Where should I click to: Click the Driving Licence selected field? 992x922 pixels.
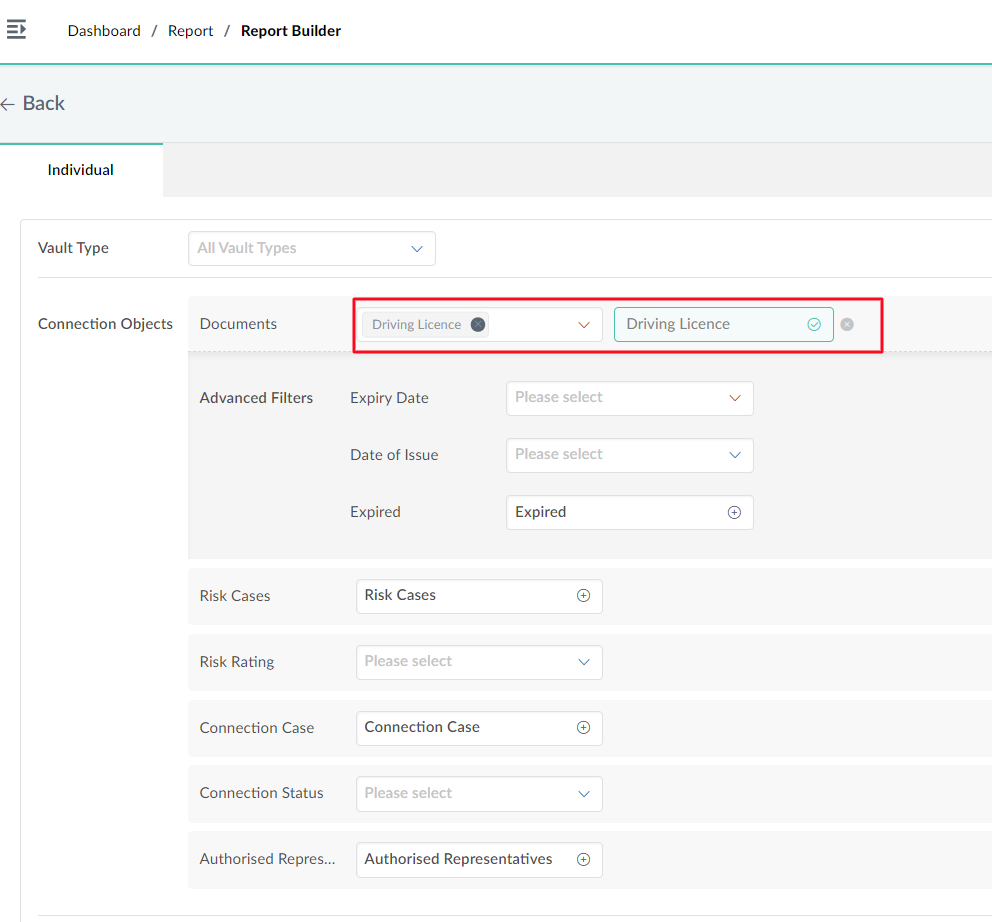click(723, 325)
